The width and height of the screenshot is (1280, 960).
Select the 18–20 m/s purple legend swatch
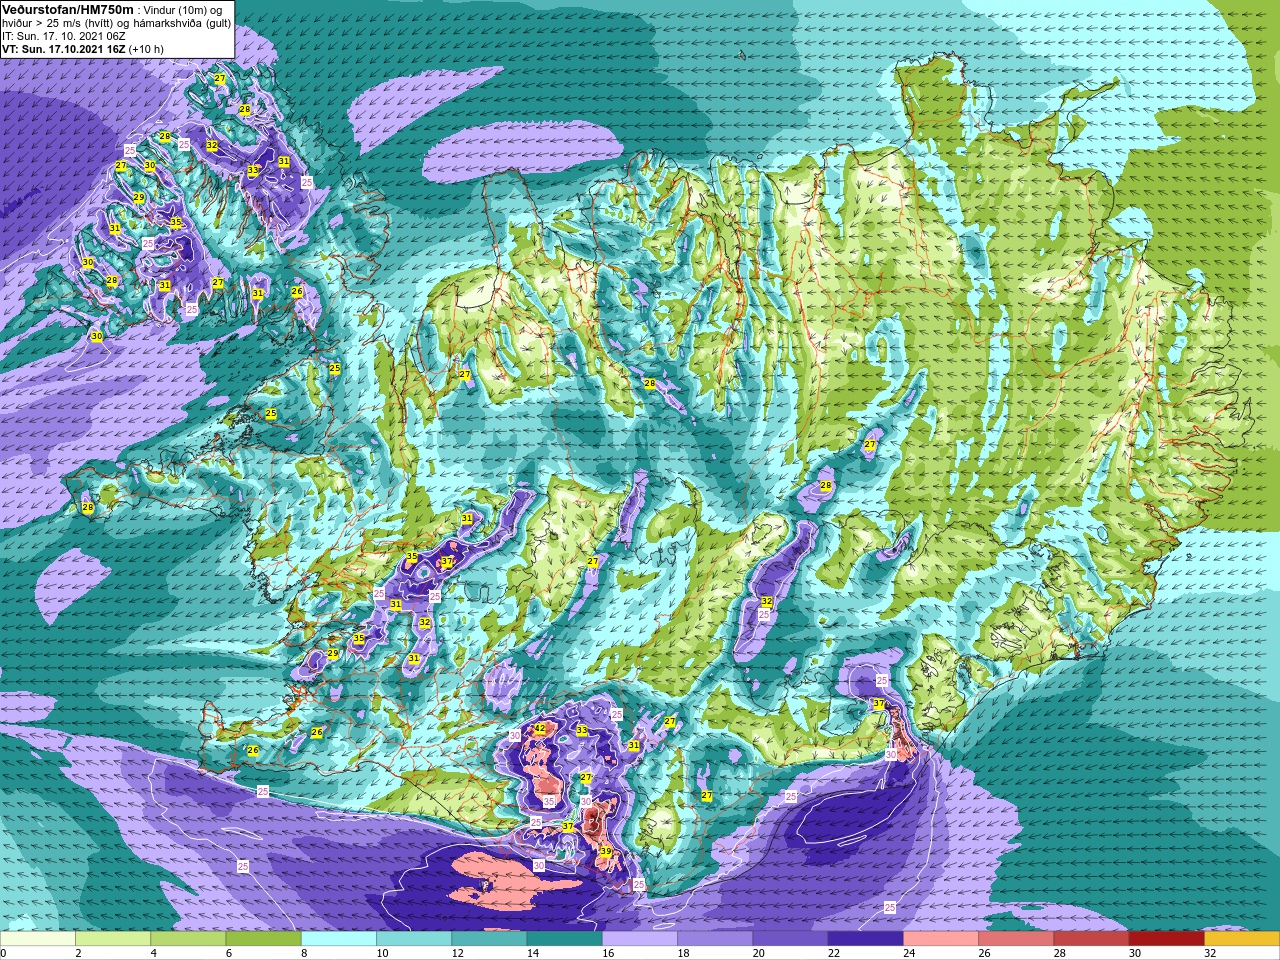(x=715, y=939)
